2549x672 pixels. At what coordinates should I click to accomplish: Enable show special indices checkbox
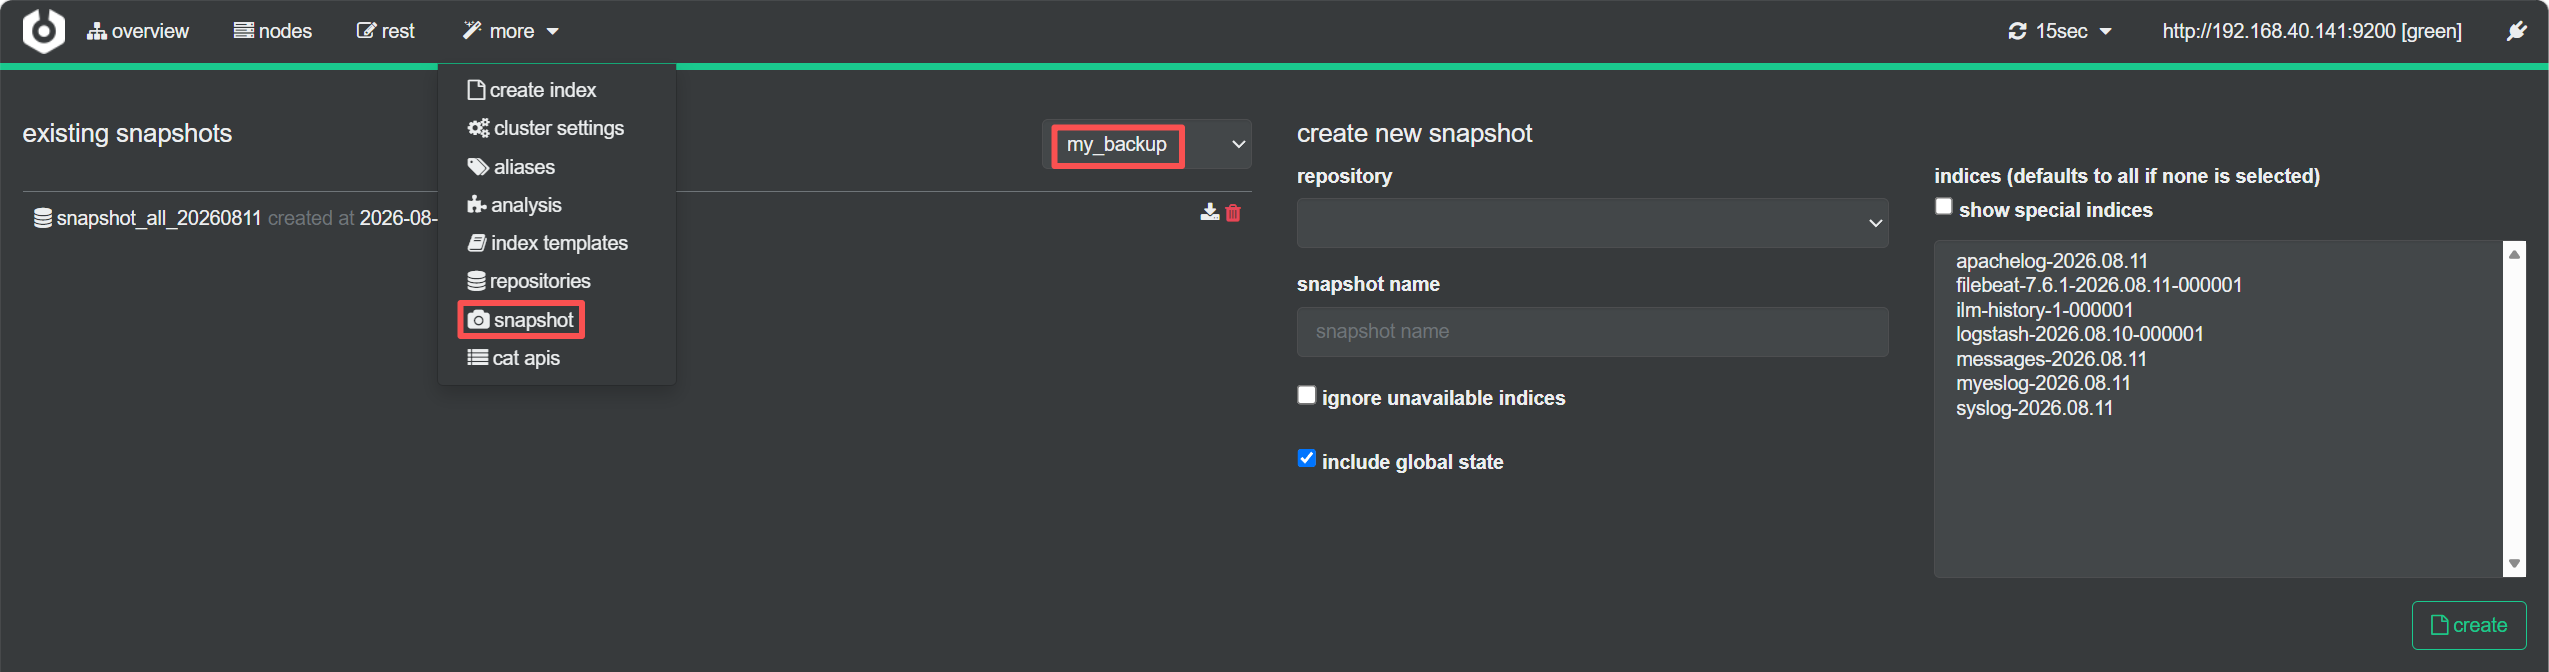pyautogui.click(x=1943, y=206)
